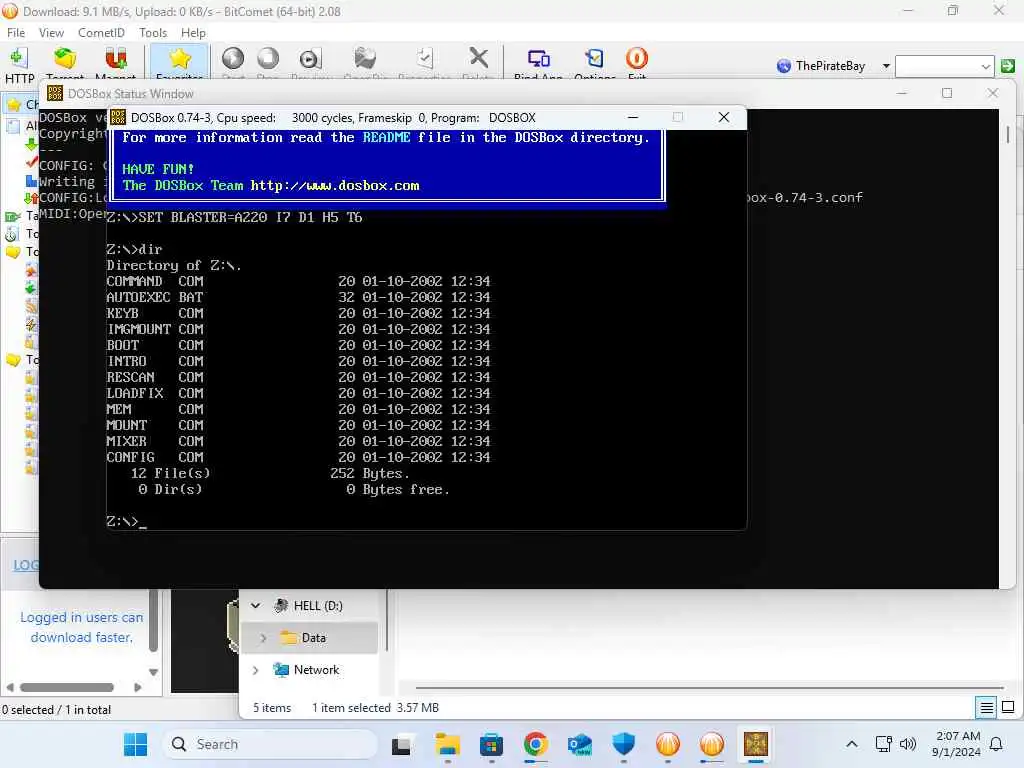Click the green search go arrow
The width and height of the screenshot is (1024, 768).
(1008, 65)
